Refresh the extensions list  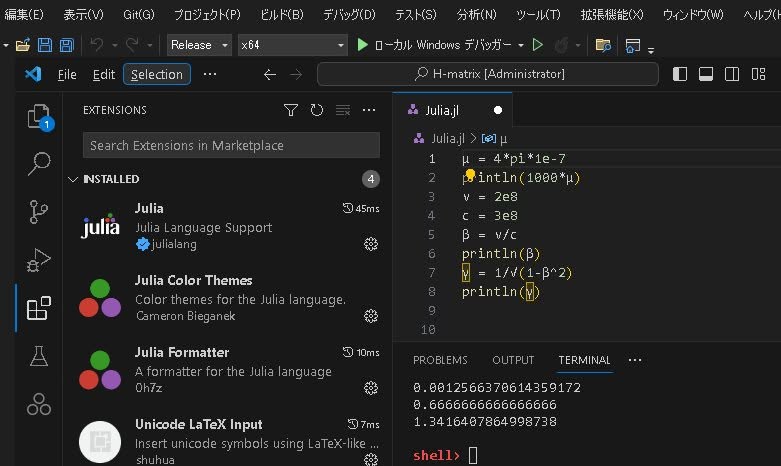click(317, 110)
